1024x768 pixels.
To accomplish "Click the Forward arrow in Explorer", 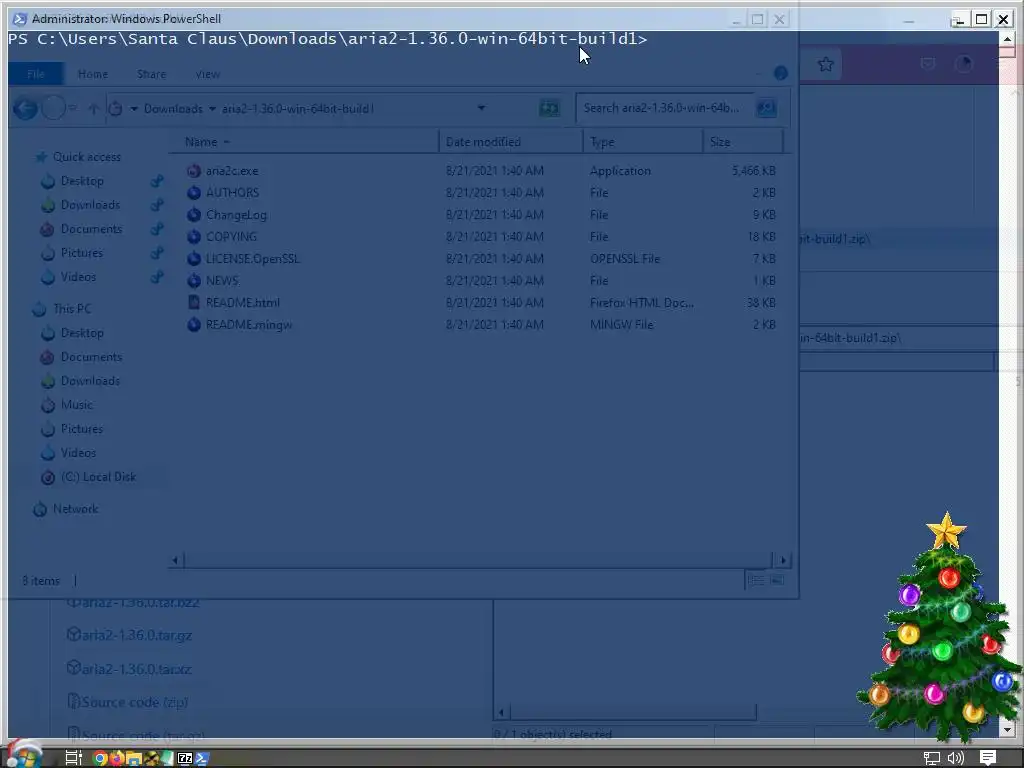I will 54,108.
